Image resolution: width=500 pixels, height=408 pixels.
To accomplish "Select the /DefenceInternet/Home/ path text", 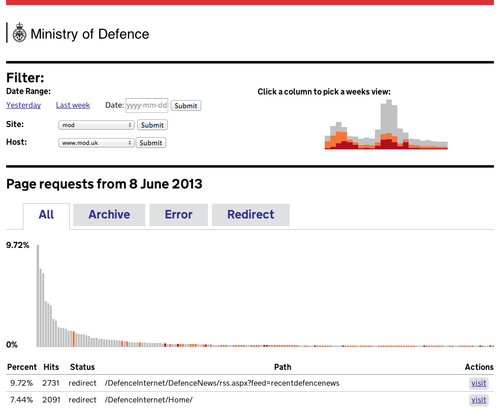I will [149, 400].
